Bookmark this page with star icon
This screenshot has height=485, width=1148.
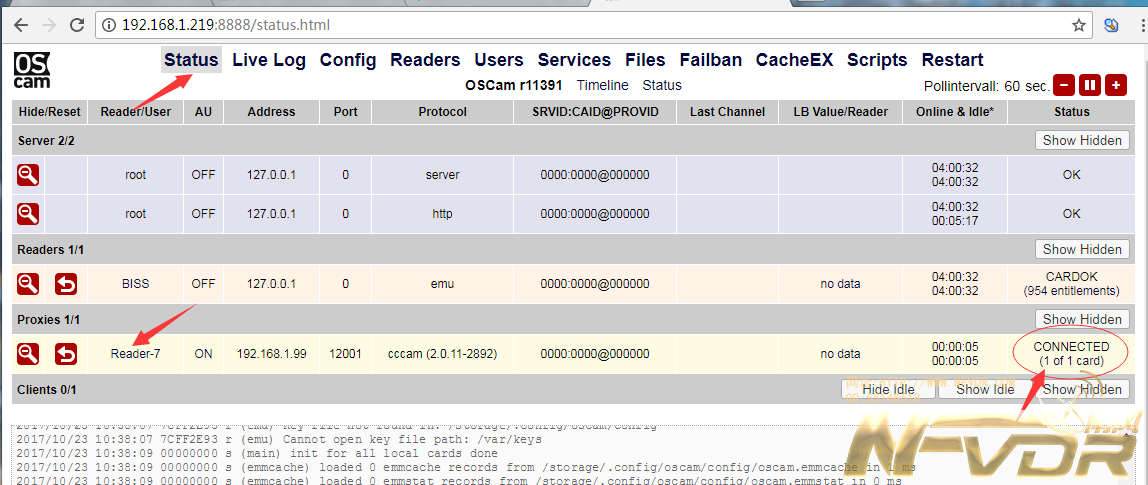[x=1079, y=25]
